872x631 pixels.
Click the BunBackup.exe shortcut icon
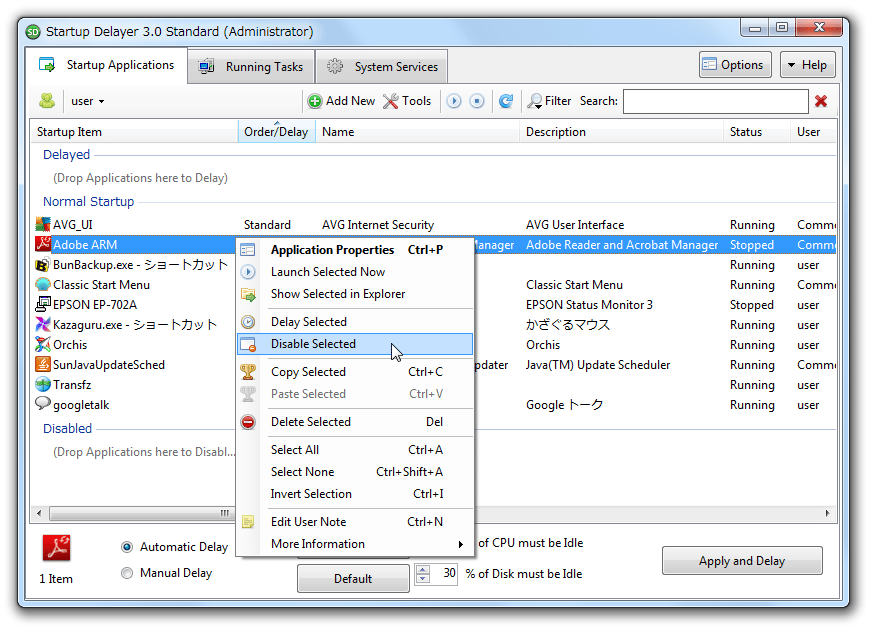click(x=43, y=265)
